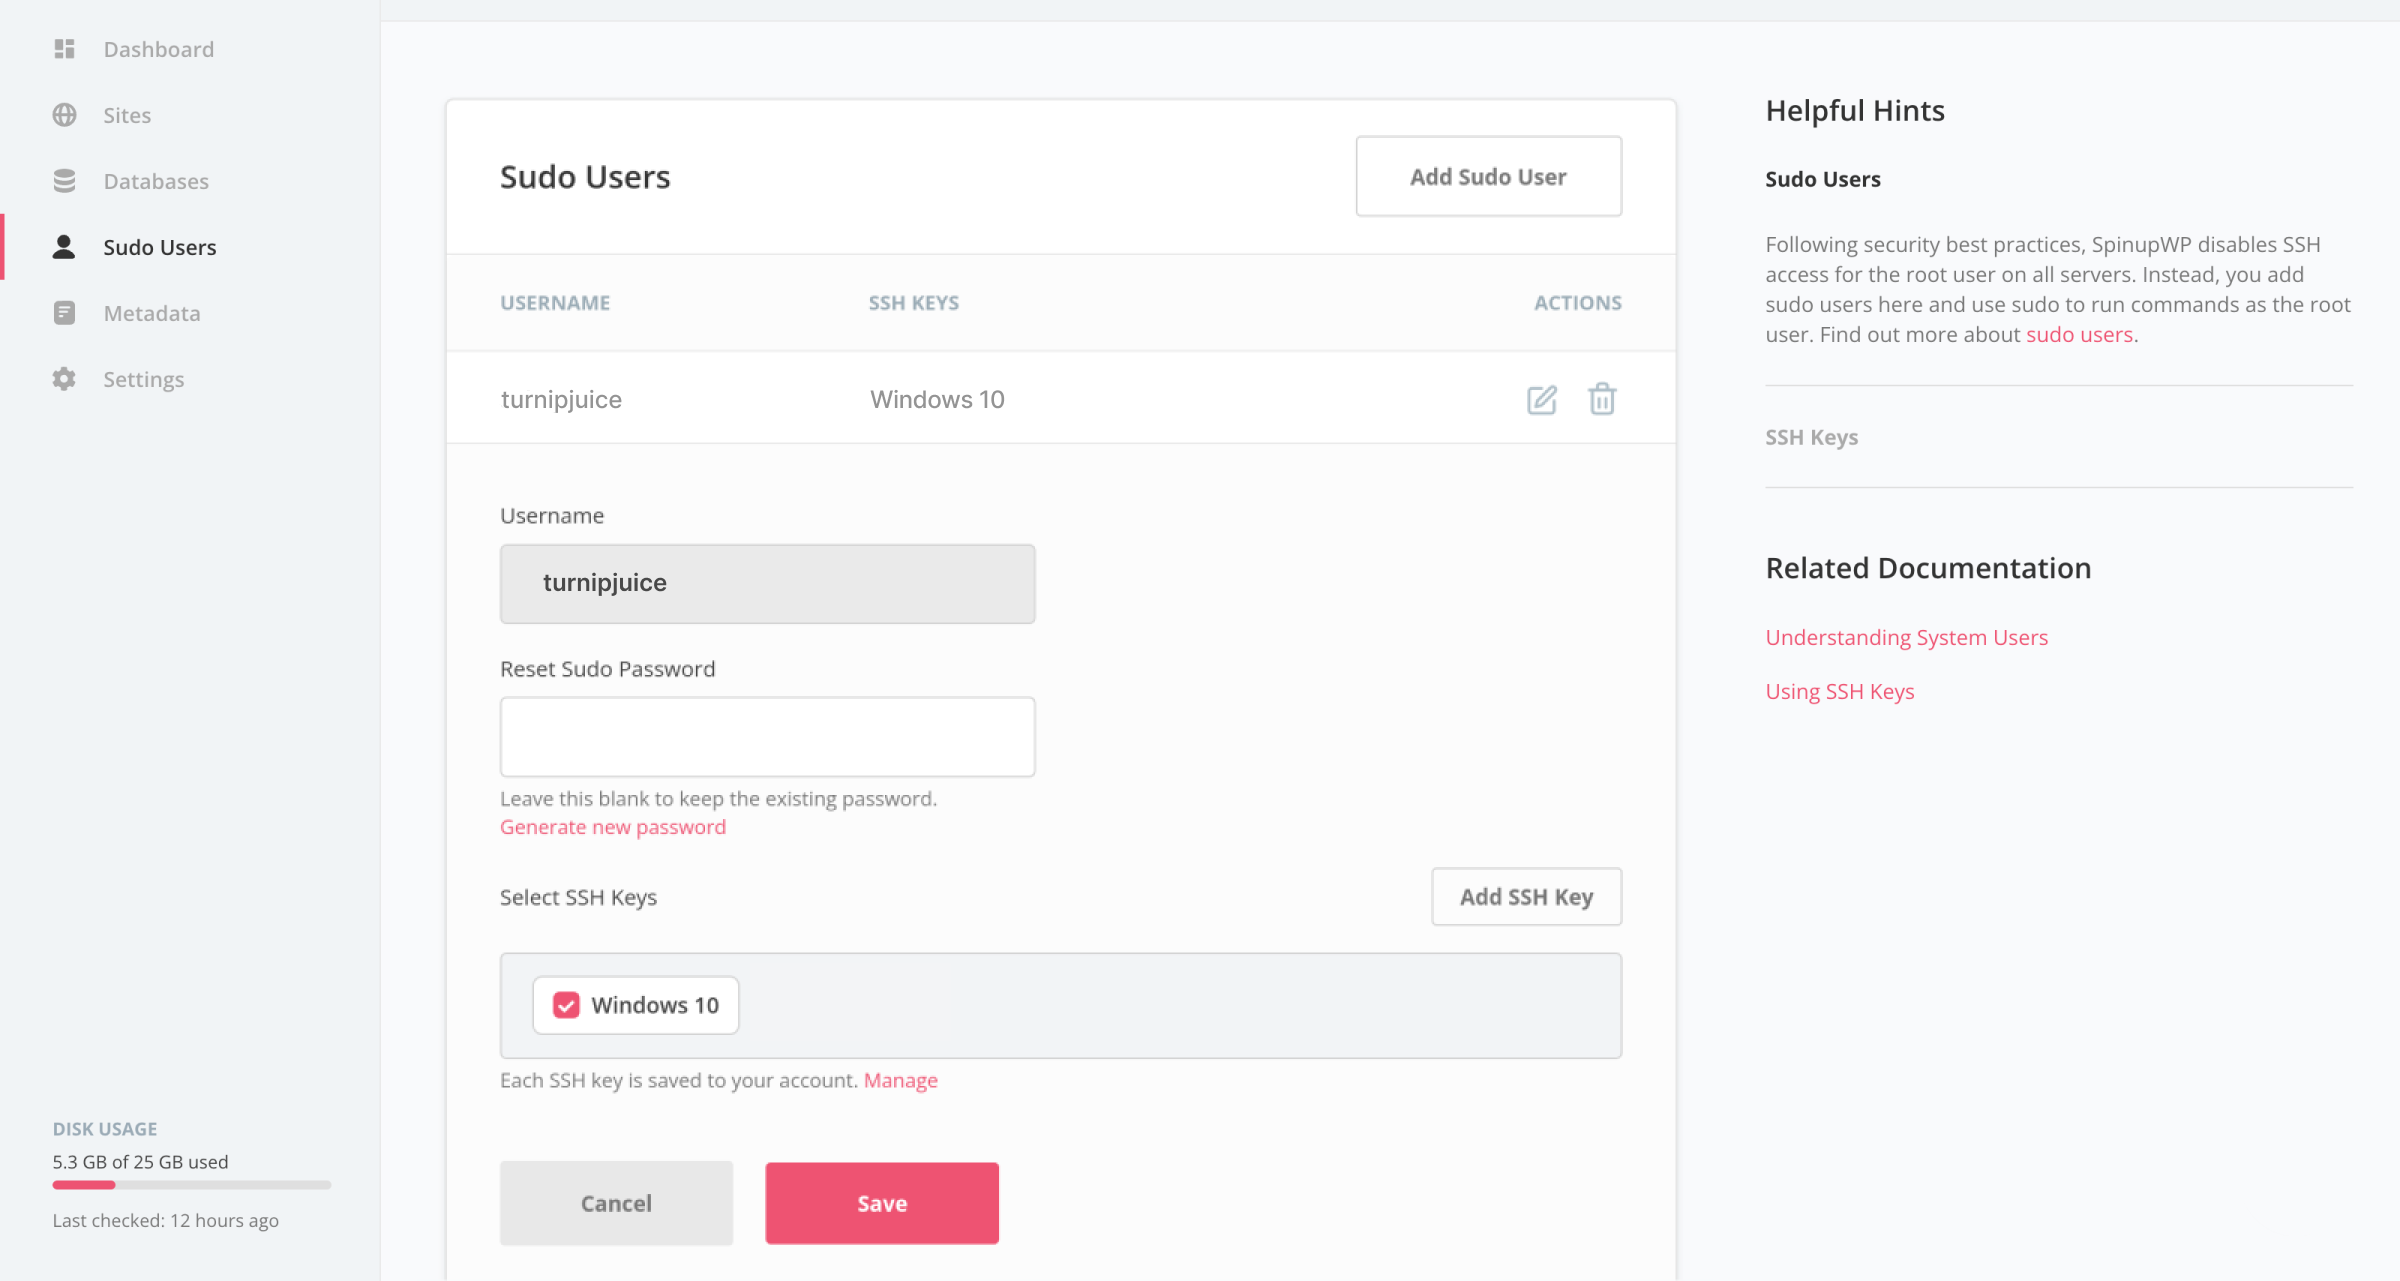Click the disk usage progress bar
The image size is (2400, 1281).
[192, 1185]
